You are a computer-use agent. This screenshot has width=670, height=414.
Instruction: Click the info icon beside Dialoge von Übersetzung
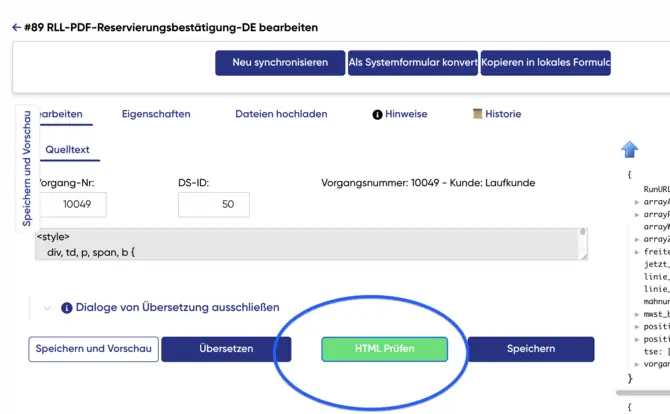(67, 308)
